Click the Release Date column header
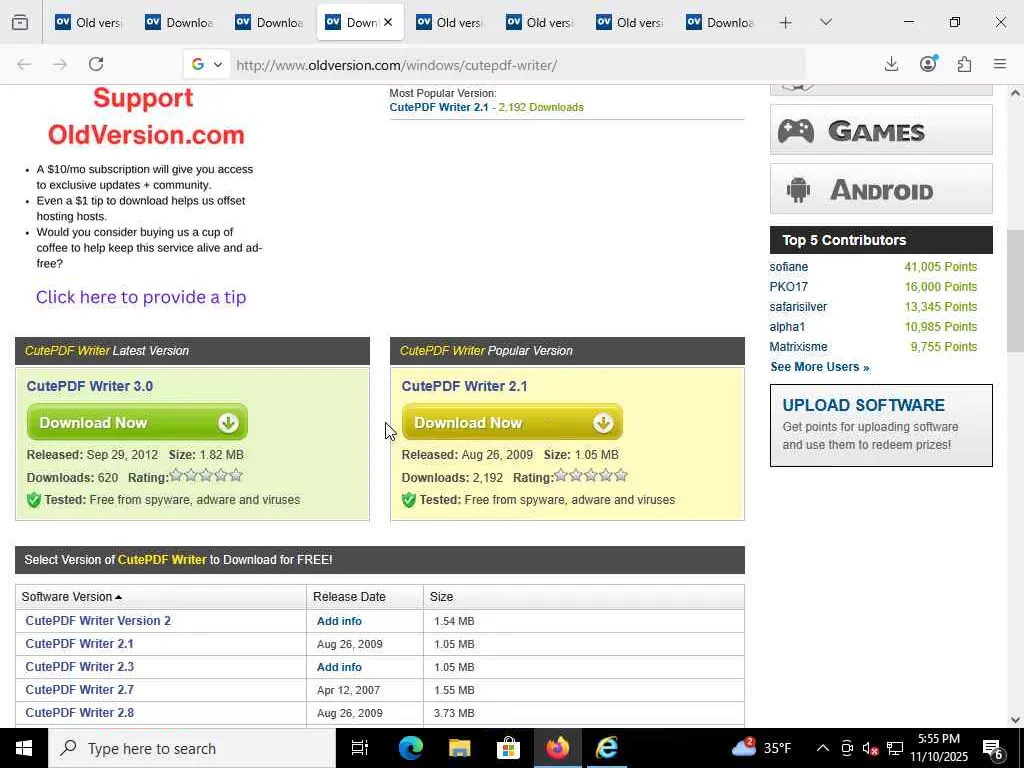 (x=349, y=597)
